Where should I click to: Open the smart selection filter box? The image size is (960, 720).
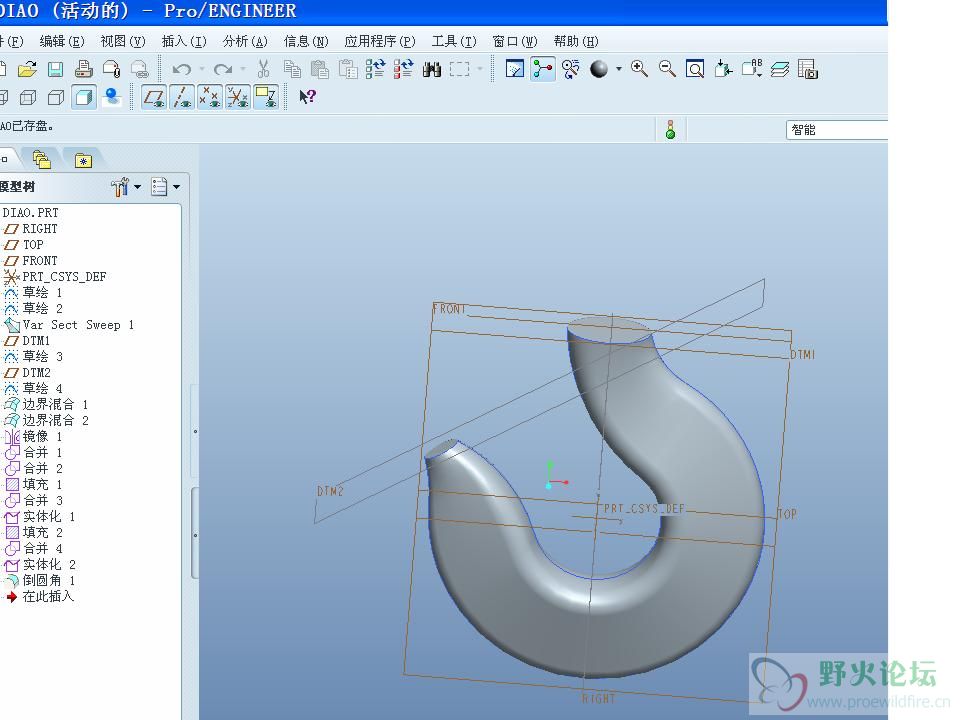(x=836, y=130)
